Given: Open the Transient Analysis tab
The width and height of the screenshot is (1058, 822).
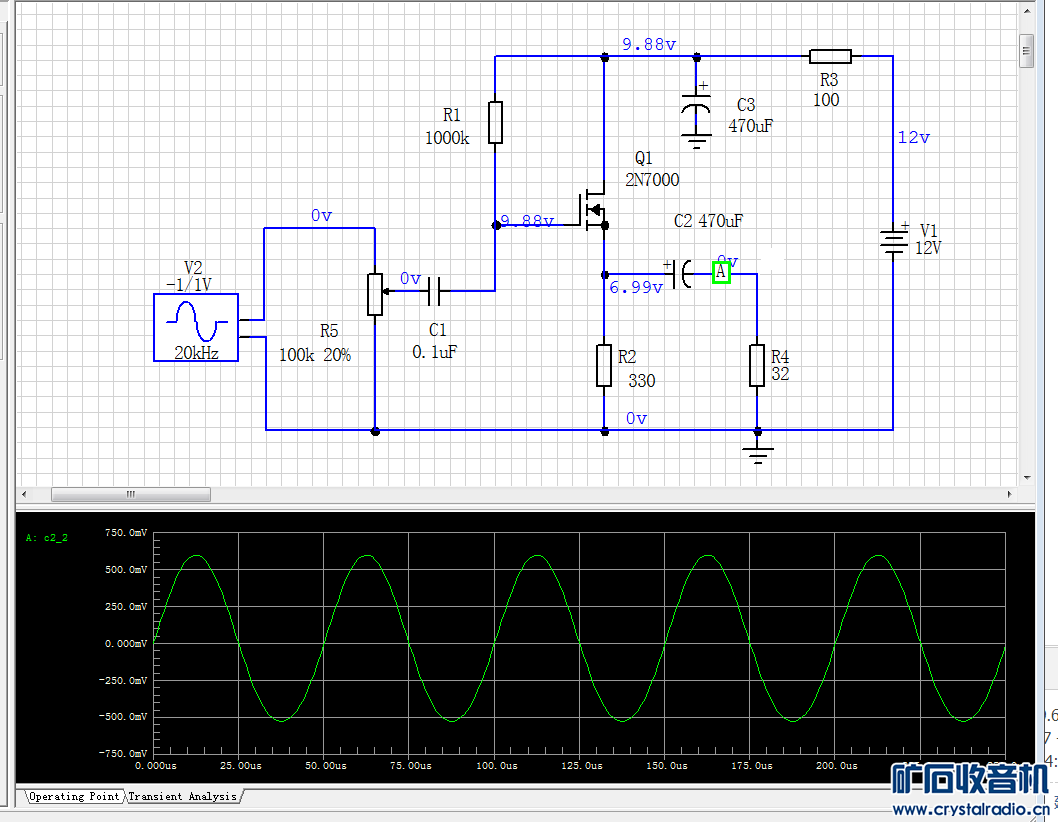Looking at the screenshot, I should coord(183,796).
